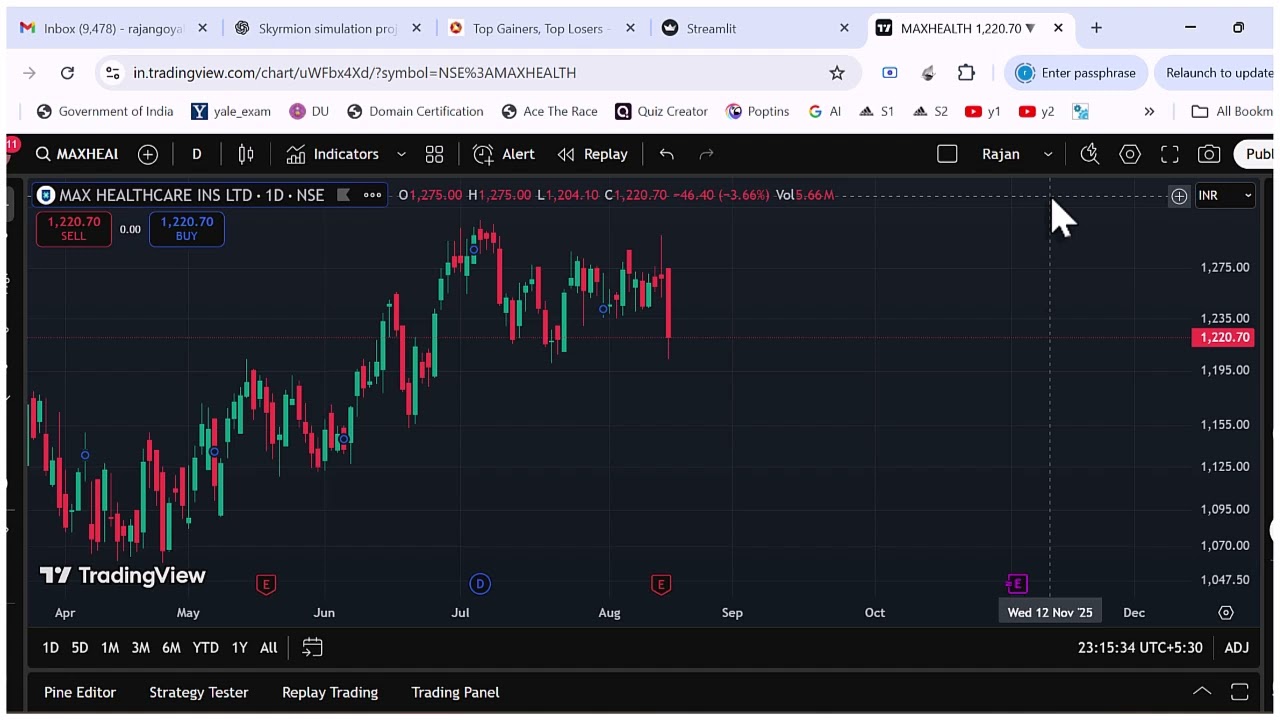
Task: Change the INR currency dropdown
Action: pyautogui.click(x=1224, y=196)
